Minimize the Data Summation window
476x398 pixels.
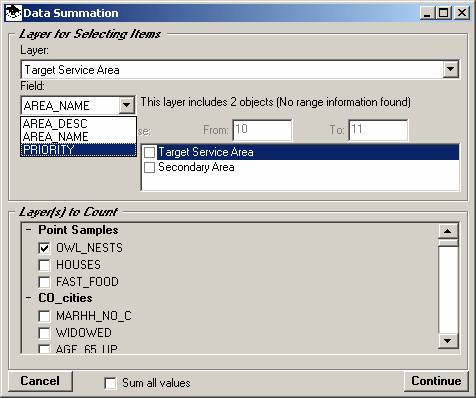click(427, 13)
